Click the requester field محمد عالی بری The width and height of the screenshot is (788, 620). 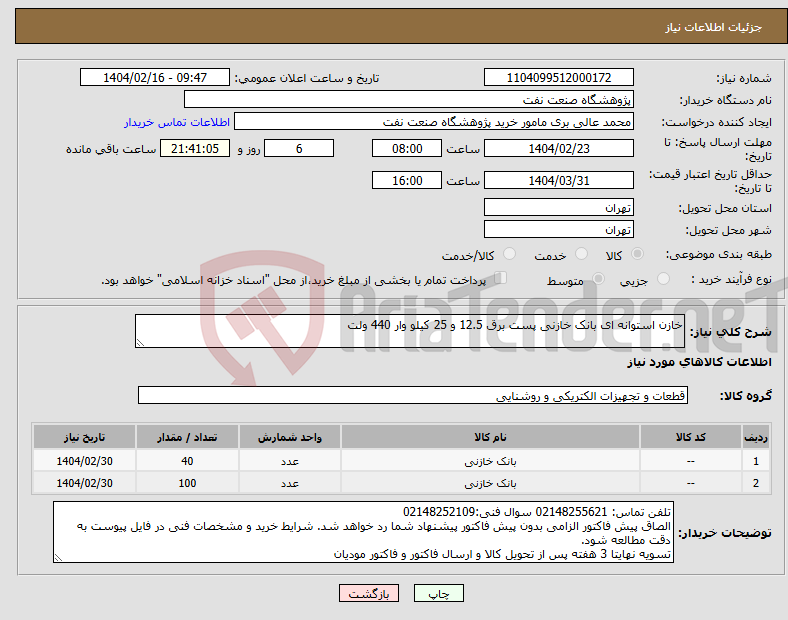[434, 122]
